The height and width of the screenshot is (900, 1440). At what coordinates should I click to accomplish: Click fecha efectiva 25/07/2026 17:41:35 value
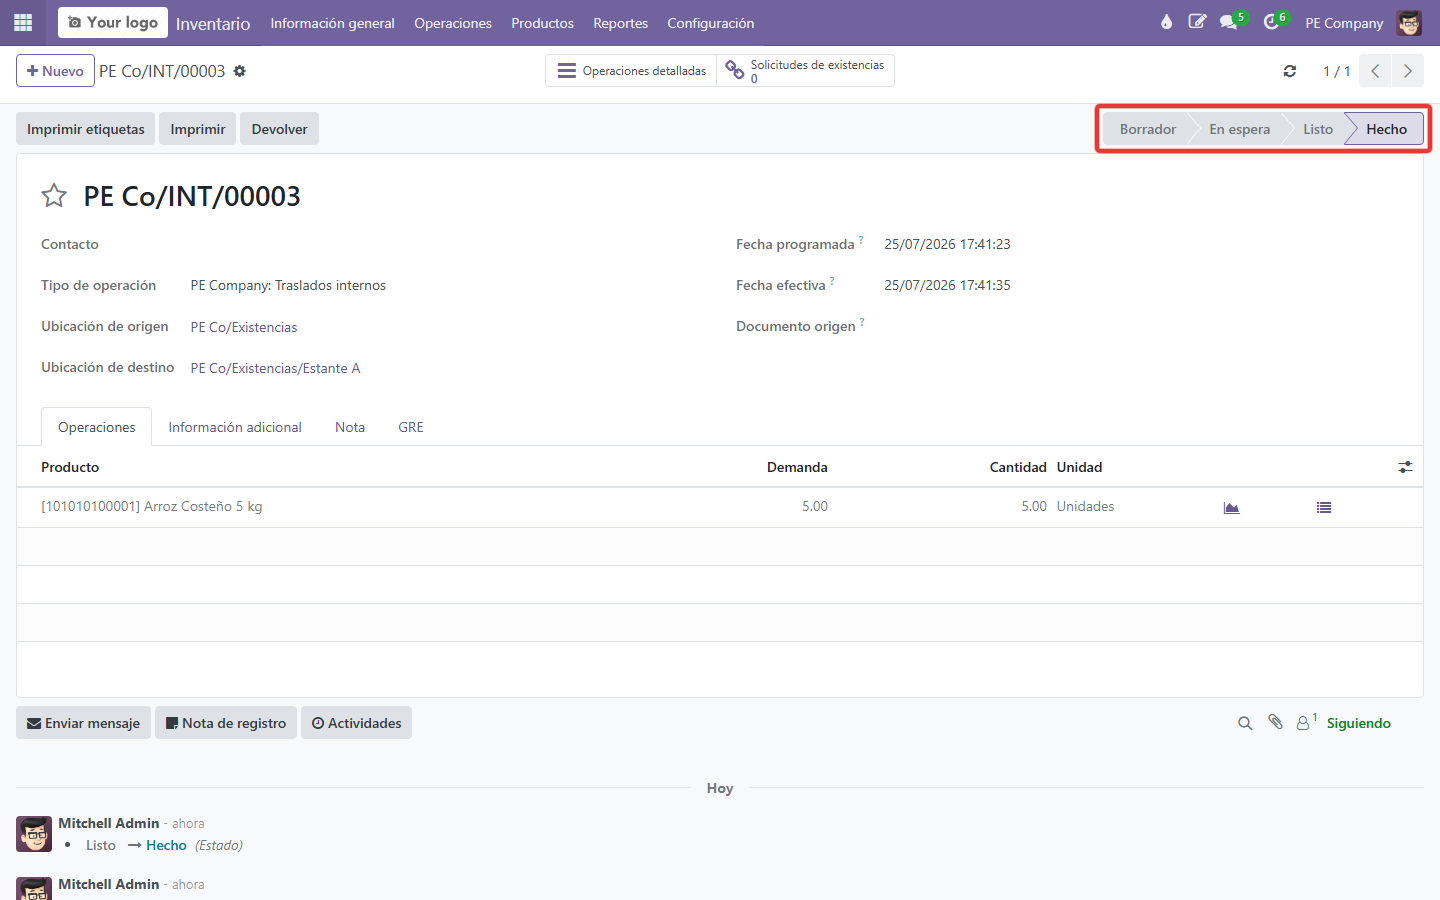pyautogui.click(x=947, y=285)
